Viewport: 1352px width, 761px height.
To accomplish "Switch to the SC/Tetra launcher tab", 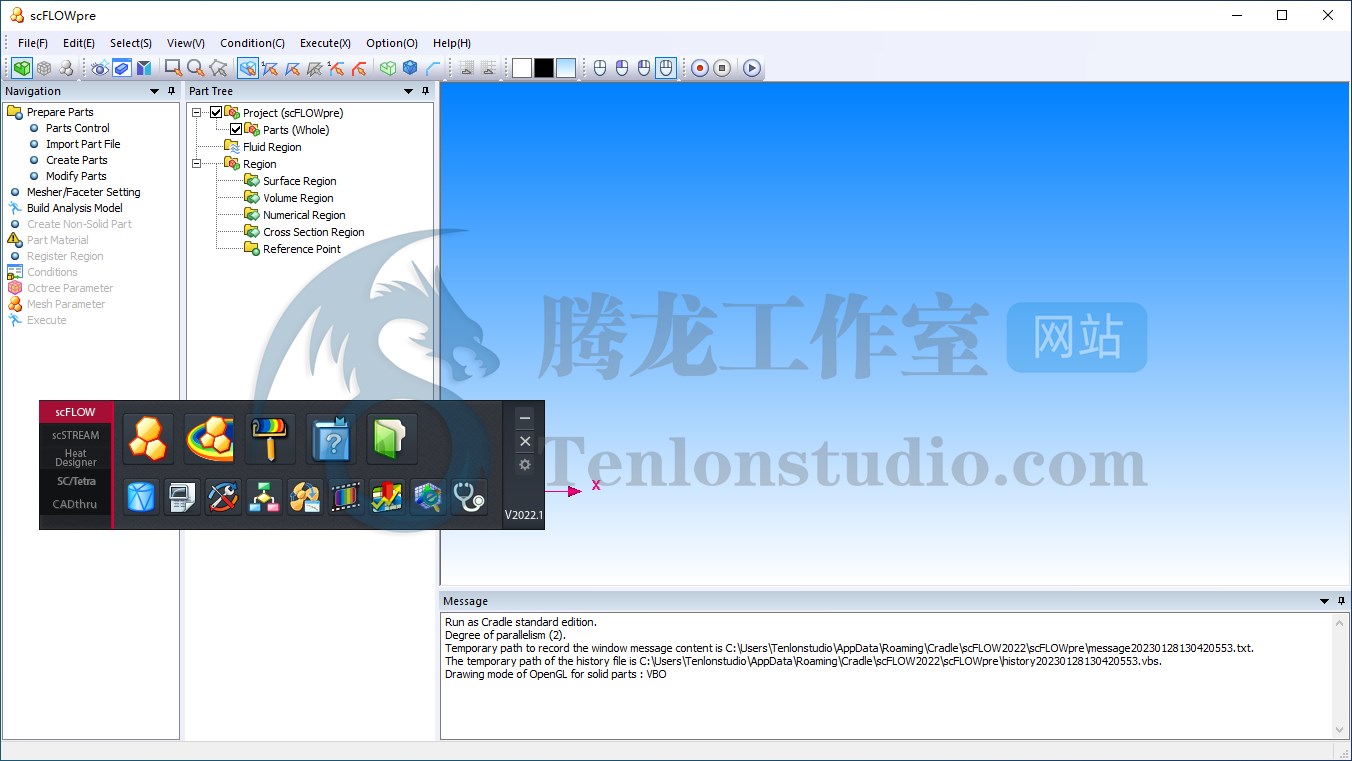I will tap(76, 481).
